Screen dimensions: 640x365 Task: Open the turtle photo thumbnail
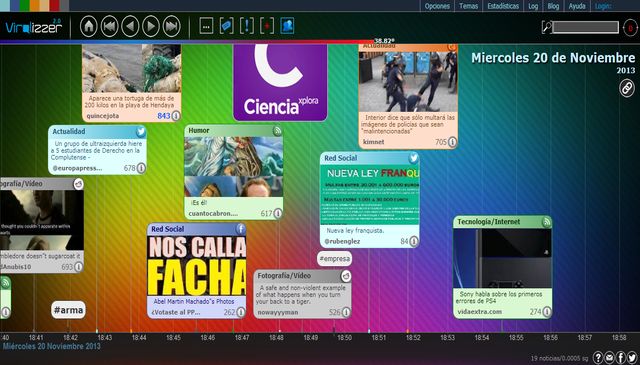(x=131, y=68)
